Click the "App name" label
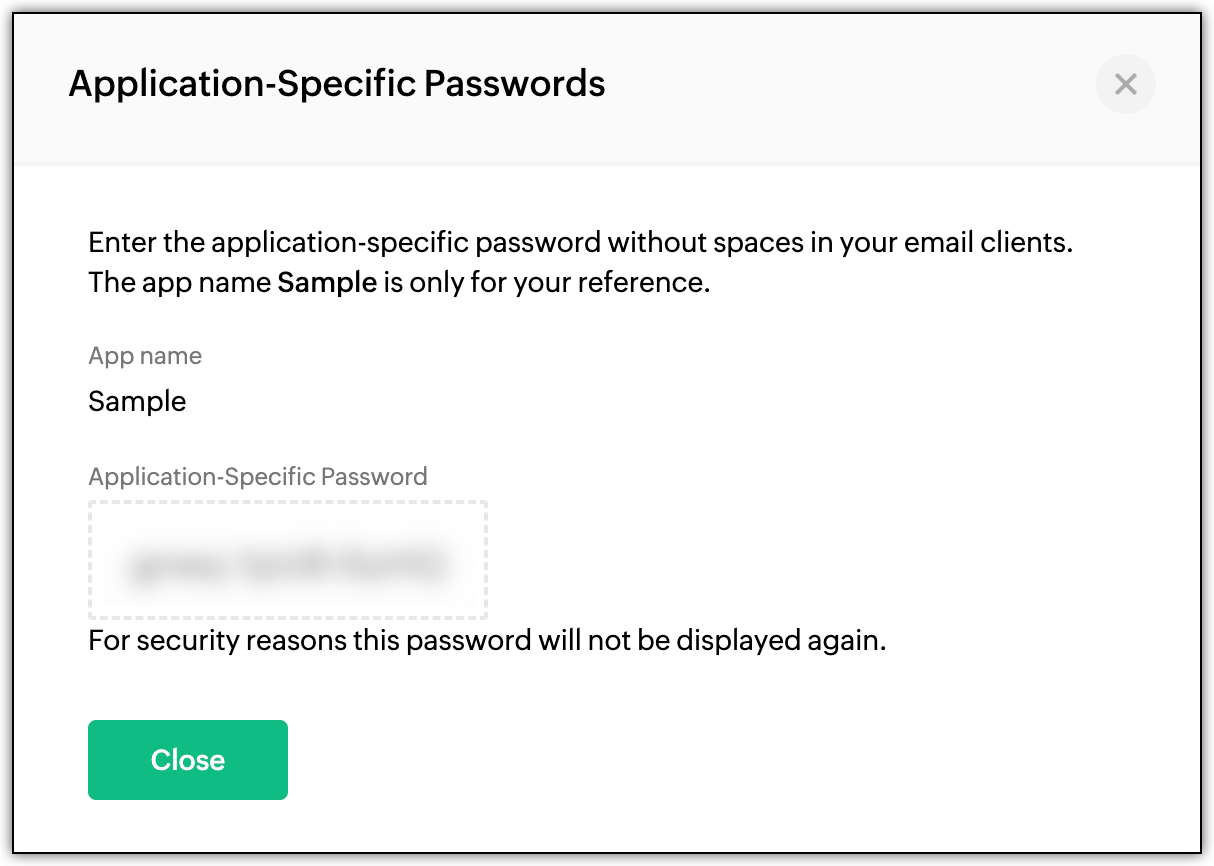This screenshot has height=866, width=1214. [145, 356]
